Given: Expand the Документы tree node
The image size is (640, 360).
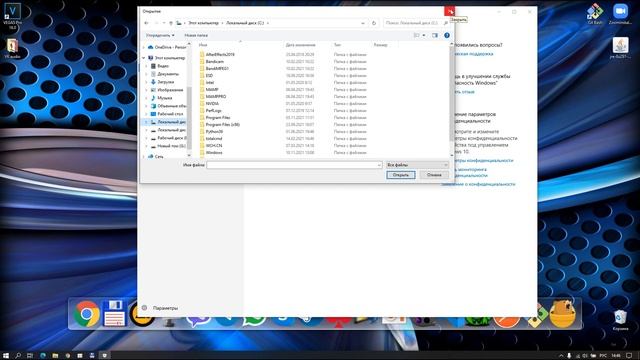Looking at the screenshot, I should click(147, 74).
